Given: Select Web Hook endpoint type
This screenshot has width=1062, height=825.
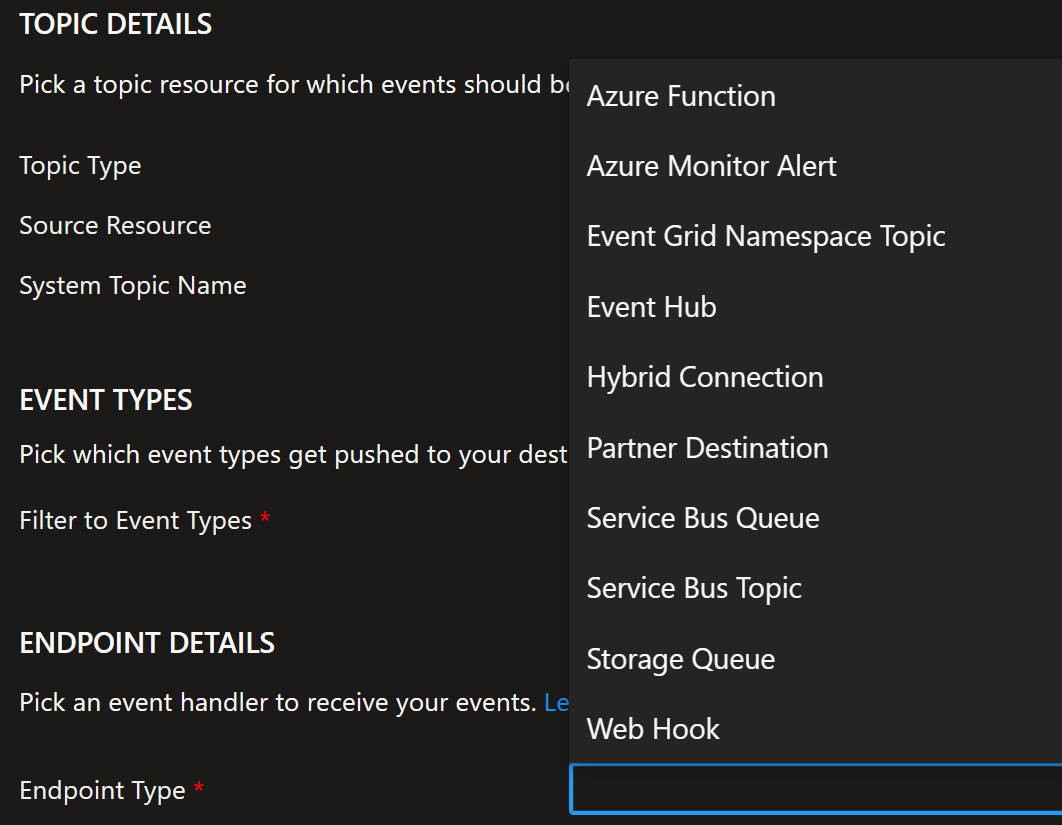Looking at the screenshot, I should click(815, 729).
